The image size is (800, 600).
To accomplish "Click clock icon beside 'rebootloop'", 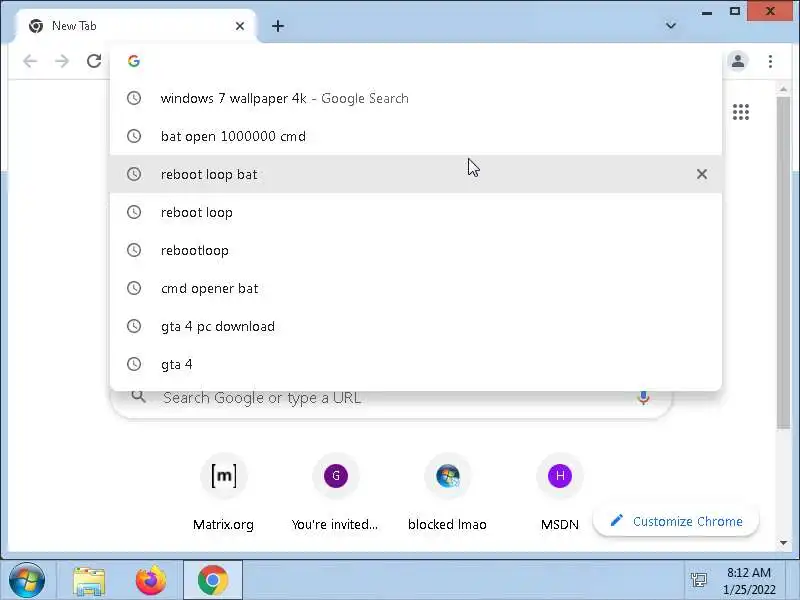I will pyautogui.click(x=134, y=251).
